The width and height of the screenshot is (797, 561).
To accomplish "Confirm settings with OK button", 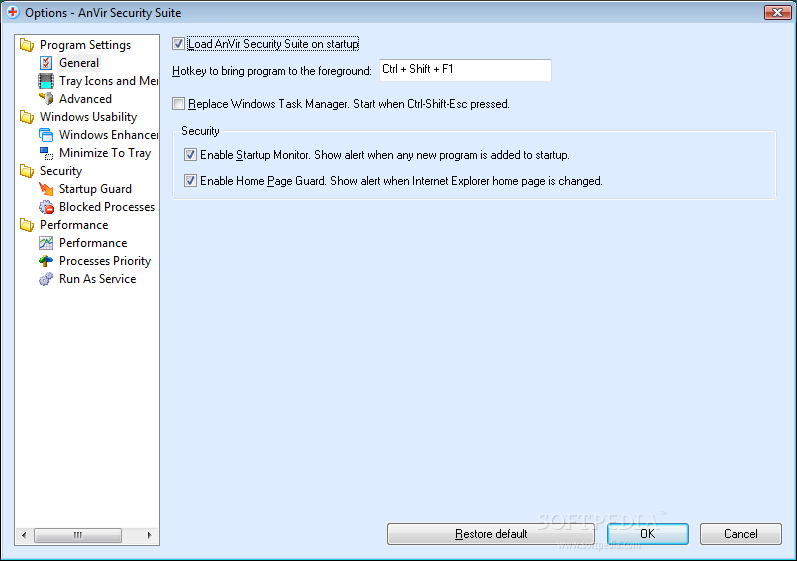I will (648, 534).
